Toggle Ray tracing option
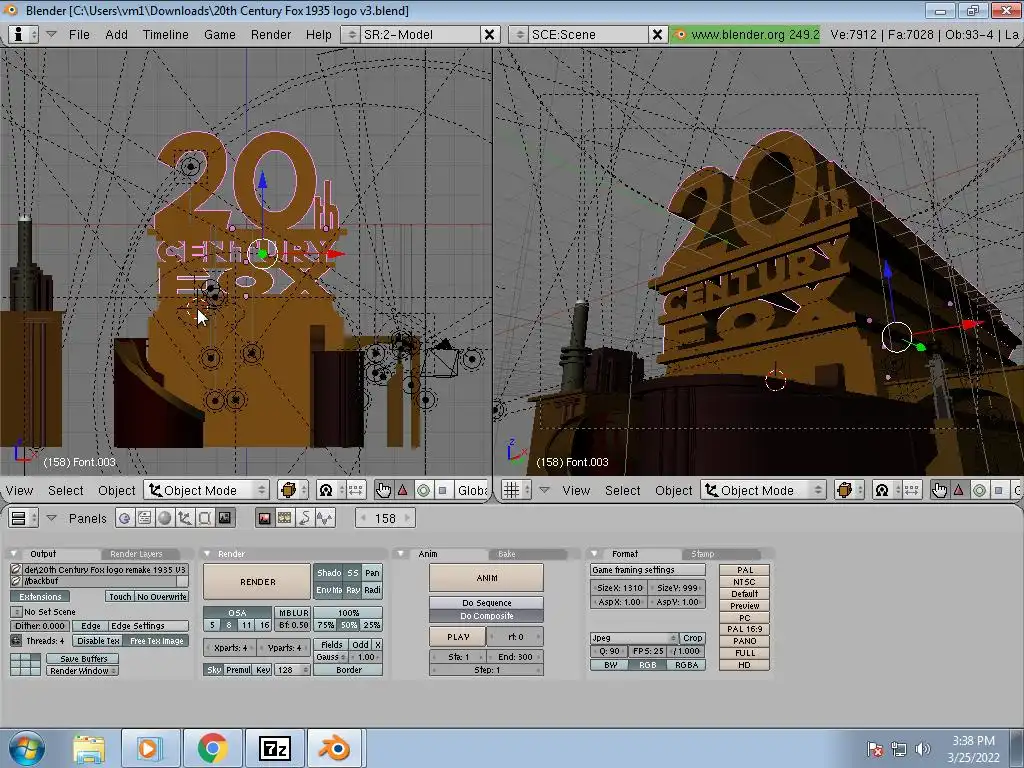Viewport: 1024px width, 768px height. (x=353, y=590)
